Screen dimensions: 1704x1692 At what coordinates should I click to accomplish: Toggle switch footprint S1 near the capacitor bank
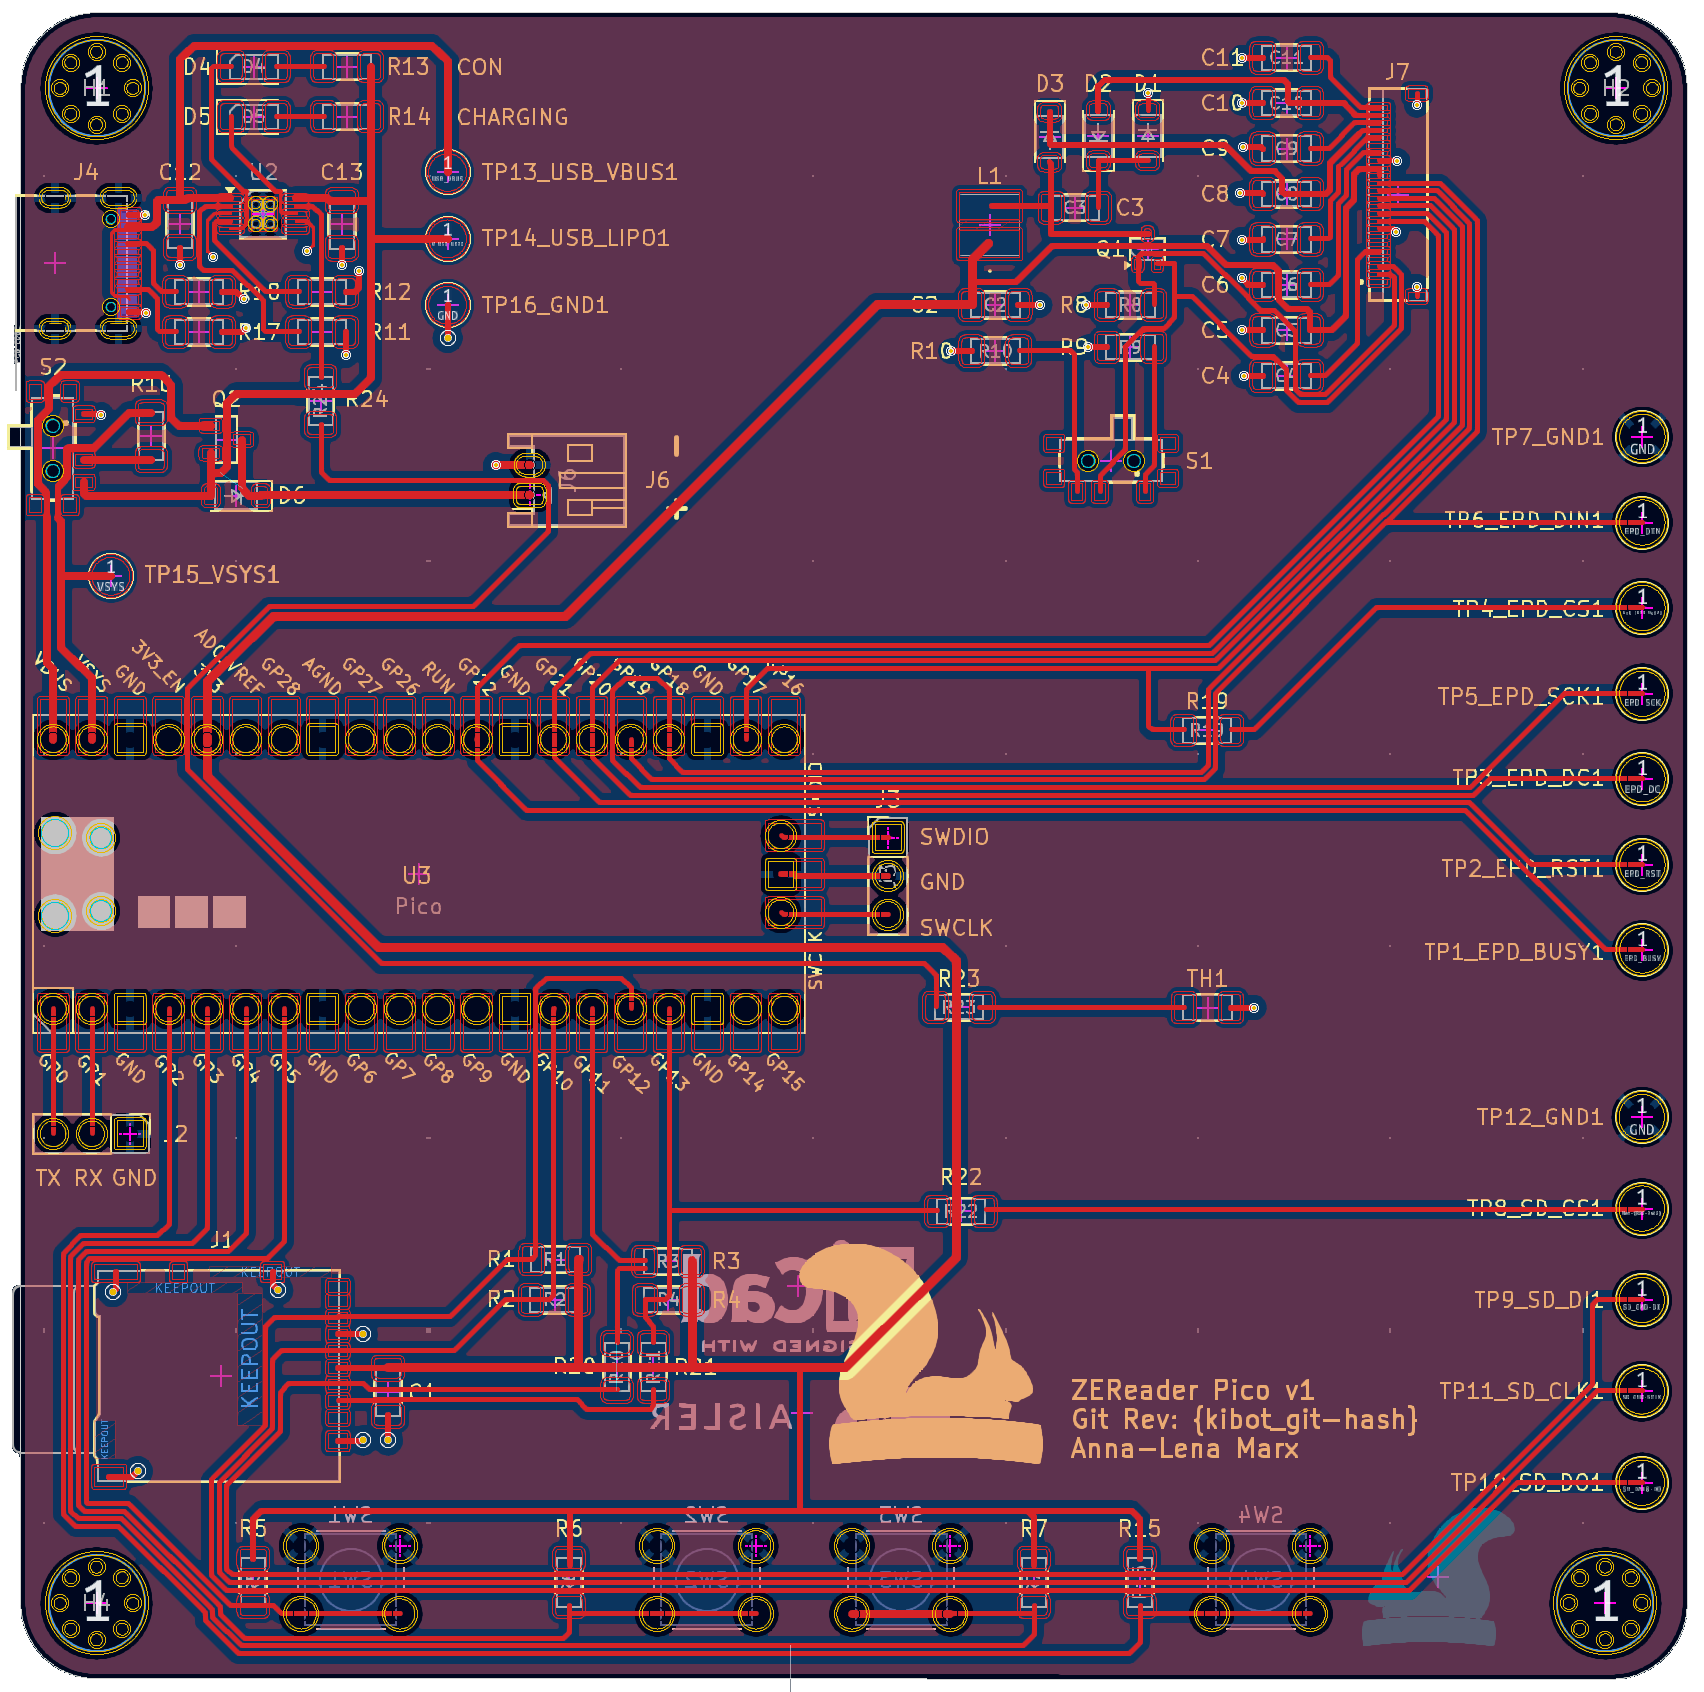pyautogui.click(x=1110, y=460)
